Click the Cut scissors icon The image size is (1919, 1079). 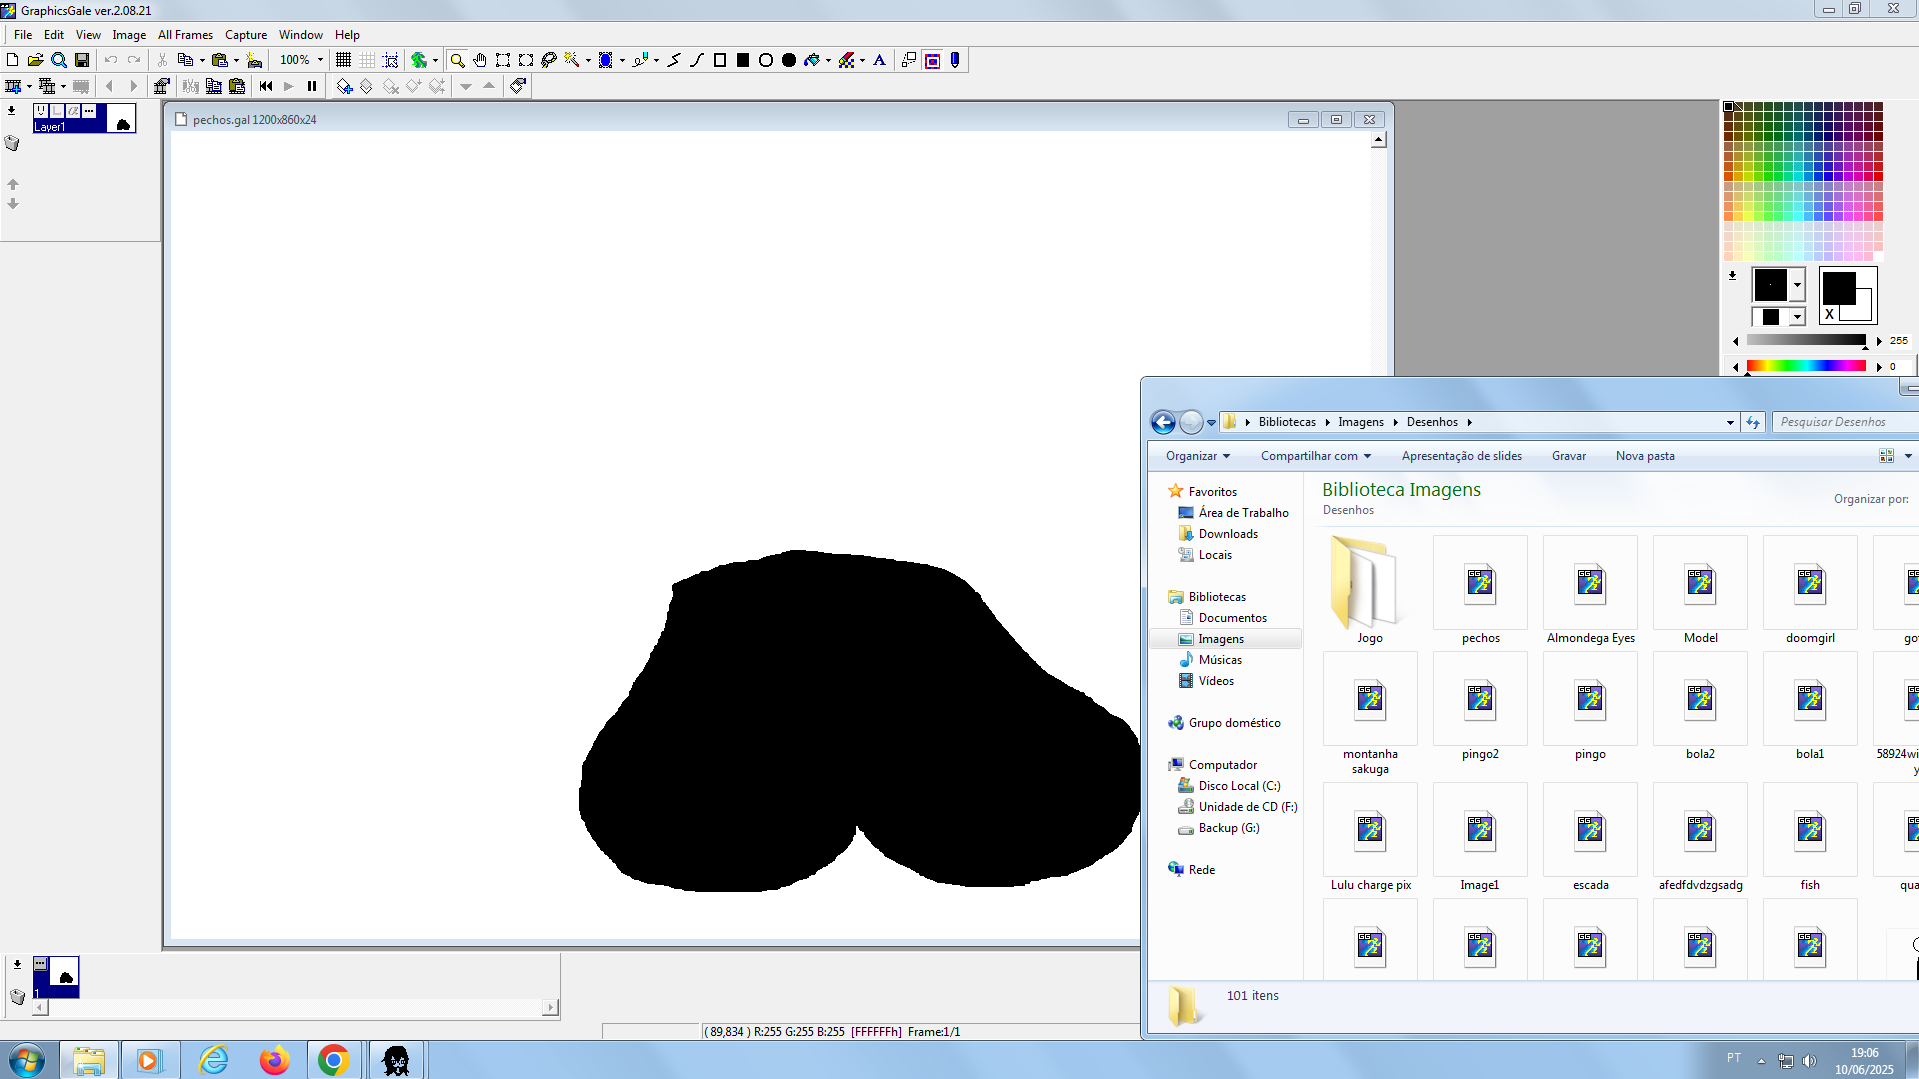[x=162, y=60]
